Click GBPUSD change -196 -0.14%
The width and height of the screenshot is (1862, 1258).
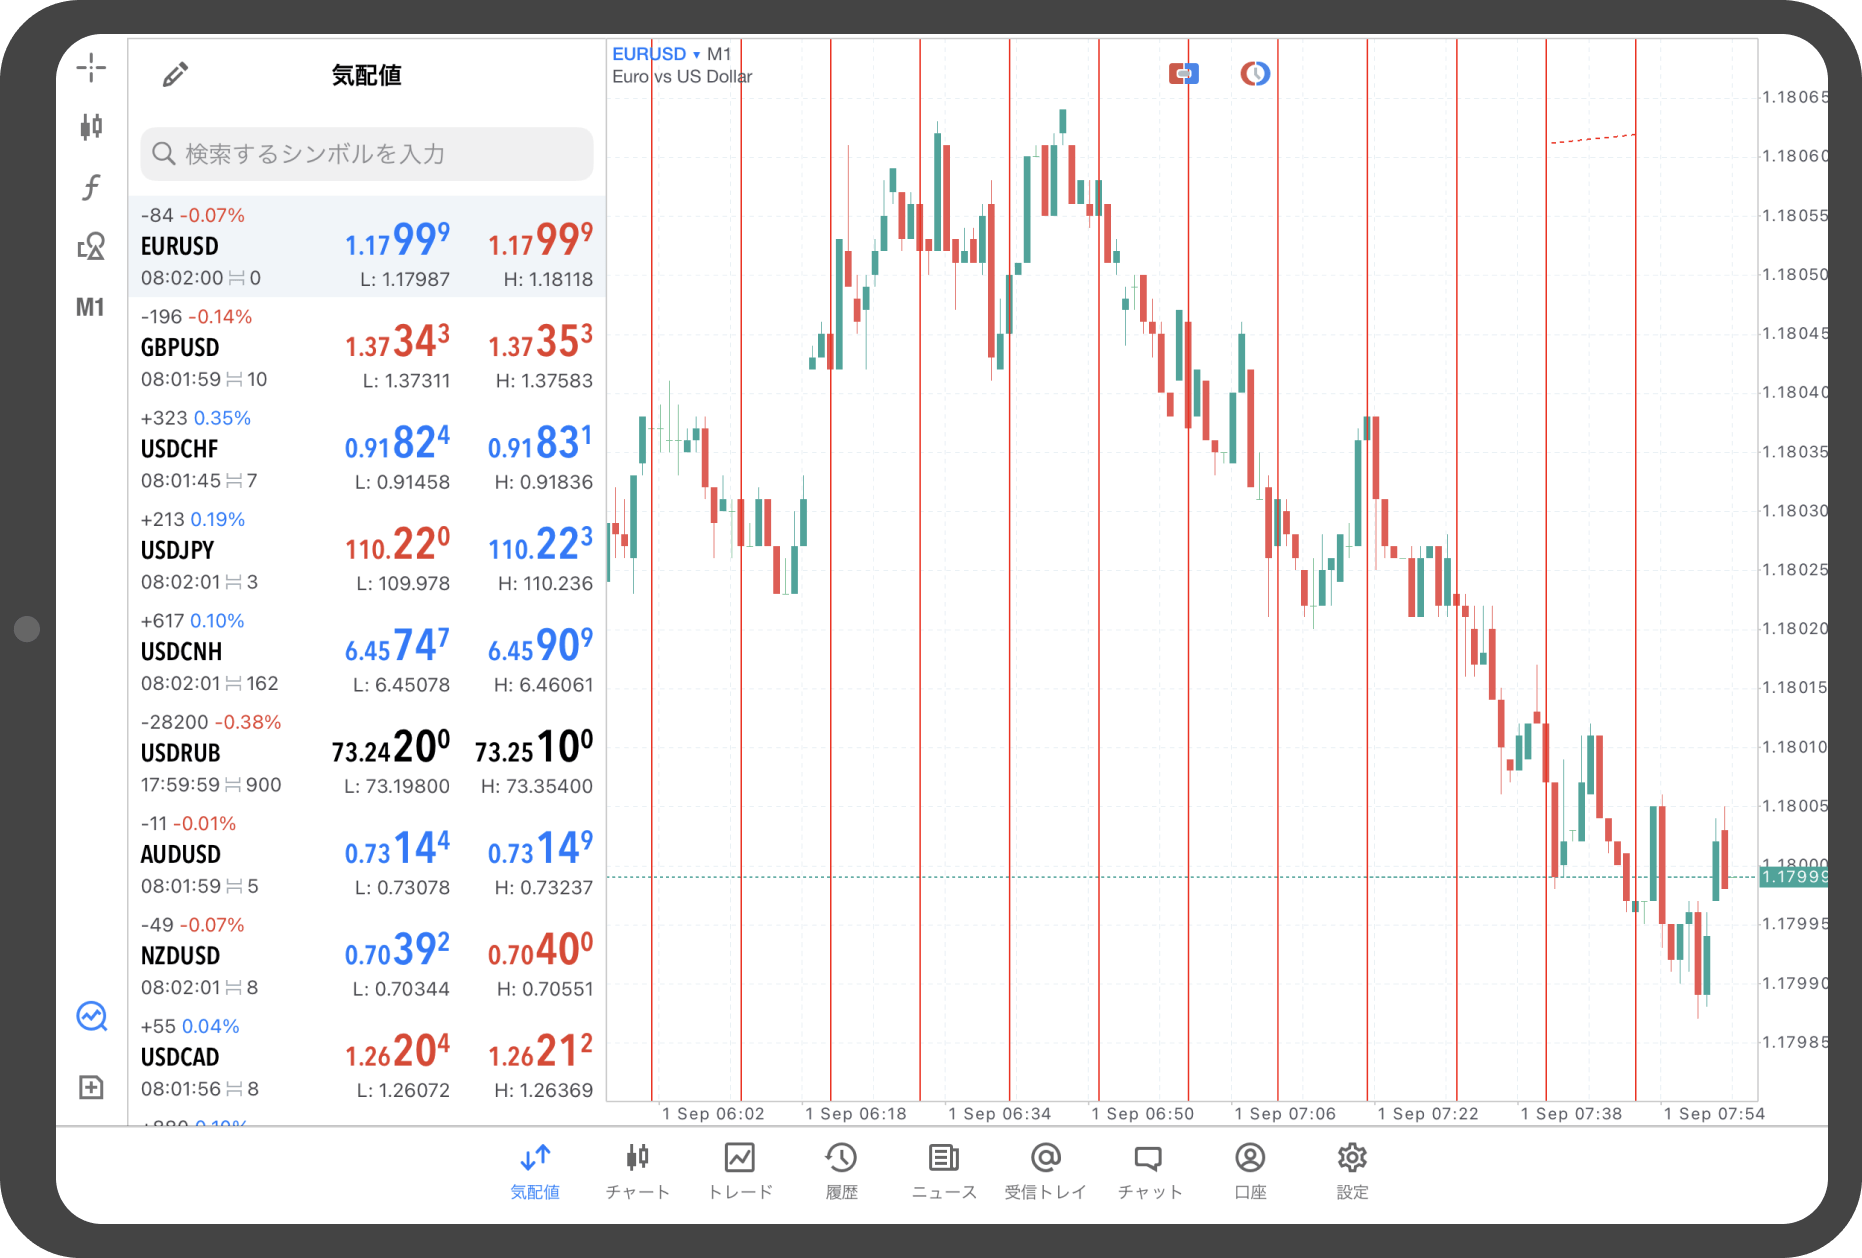pyautogui.click(x=196, y=317)
